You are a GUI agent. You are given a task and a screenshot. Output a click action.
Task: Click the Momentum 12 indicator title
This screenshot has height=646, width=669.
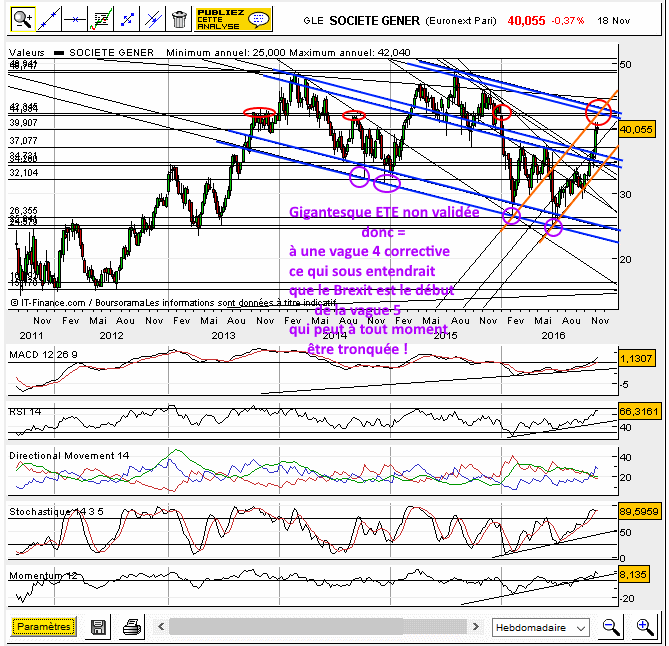click(43, 576)
